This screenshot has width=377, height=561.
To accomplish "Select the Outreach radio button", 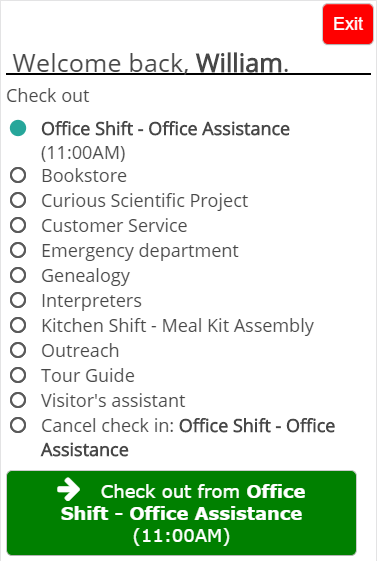I will [x=18, y=351].
